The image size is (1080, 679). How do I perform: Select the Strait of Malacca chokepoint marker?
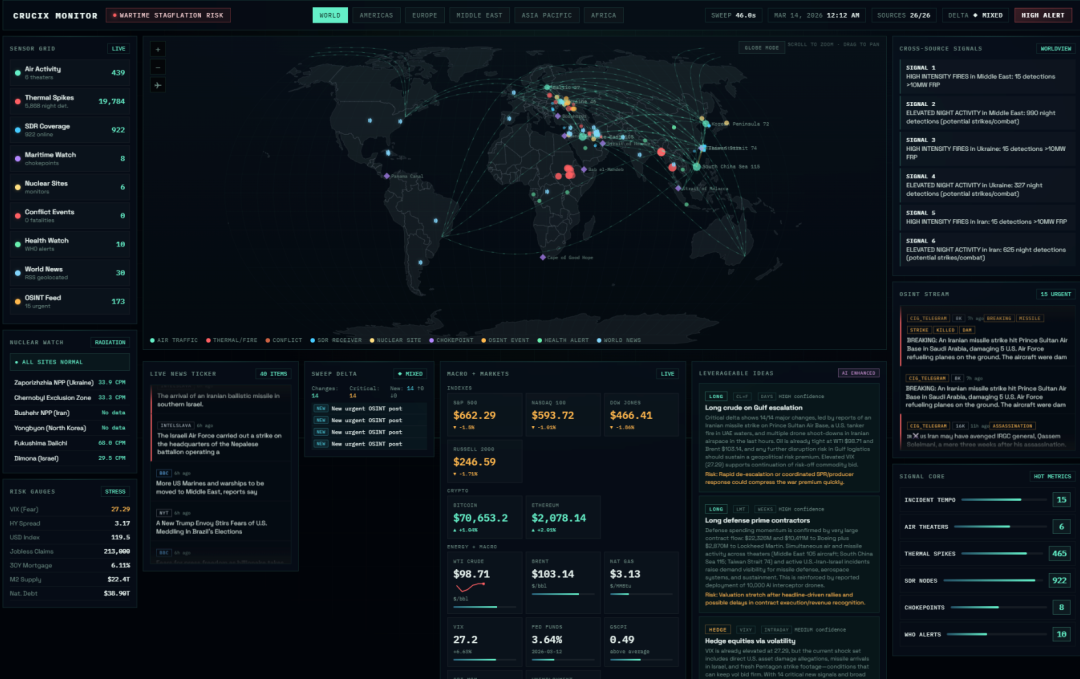point(678,189)
